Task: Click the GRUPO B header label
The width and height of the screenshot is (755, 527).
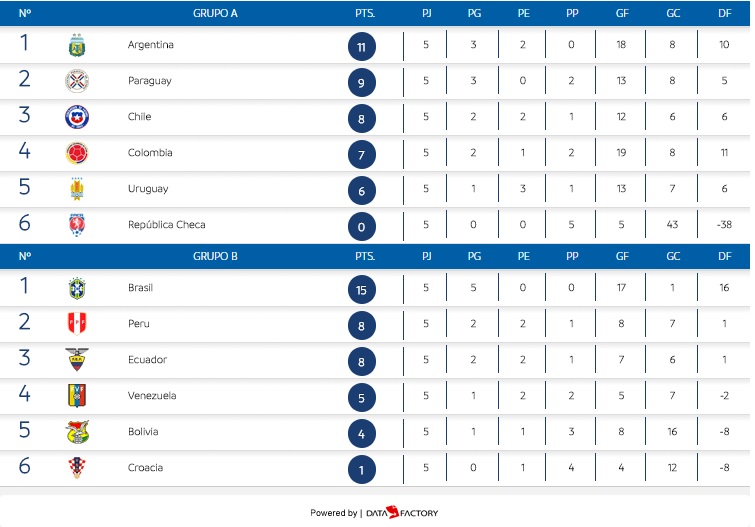Action: (215, 256)
